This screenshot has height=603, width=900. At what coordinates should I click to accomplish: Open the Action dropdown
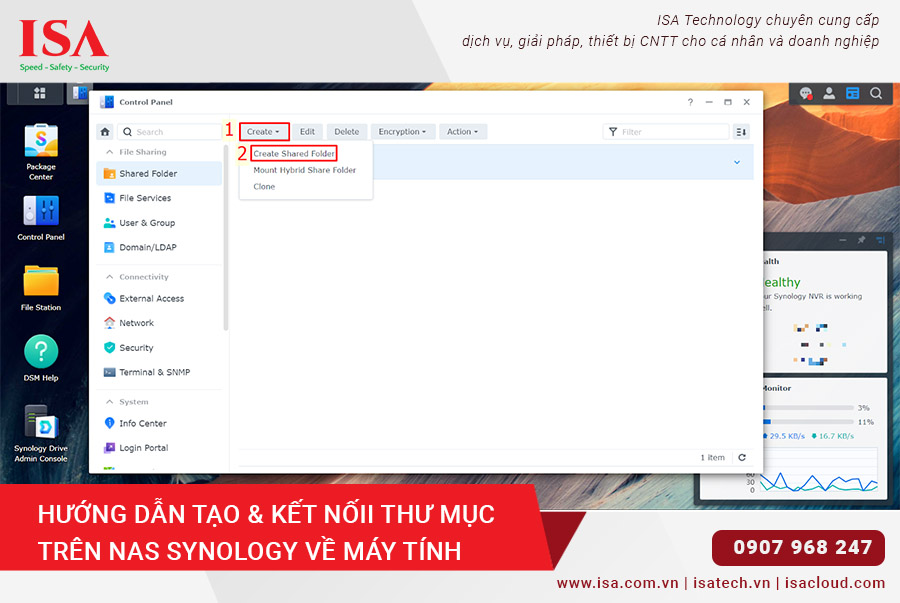coord(463,132)
